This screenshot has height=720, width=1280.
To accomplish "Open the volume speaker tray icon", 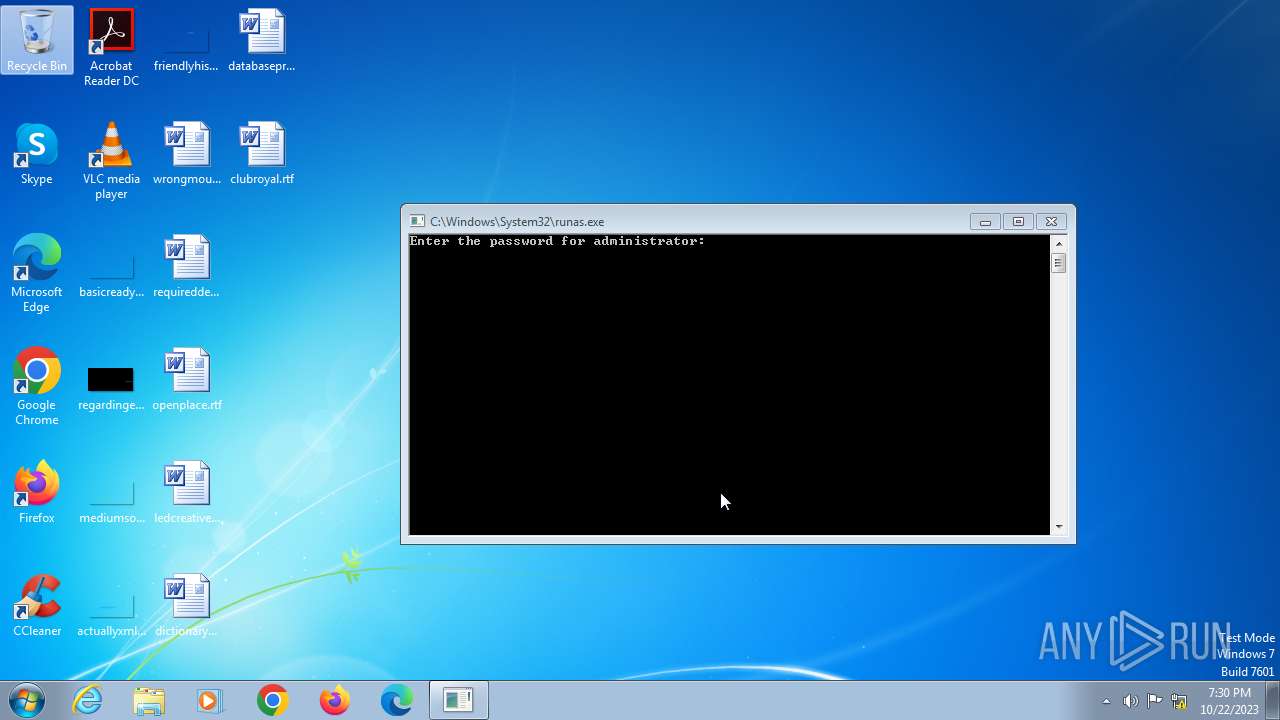I will click(1130, 701).
